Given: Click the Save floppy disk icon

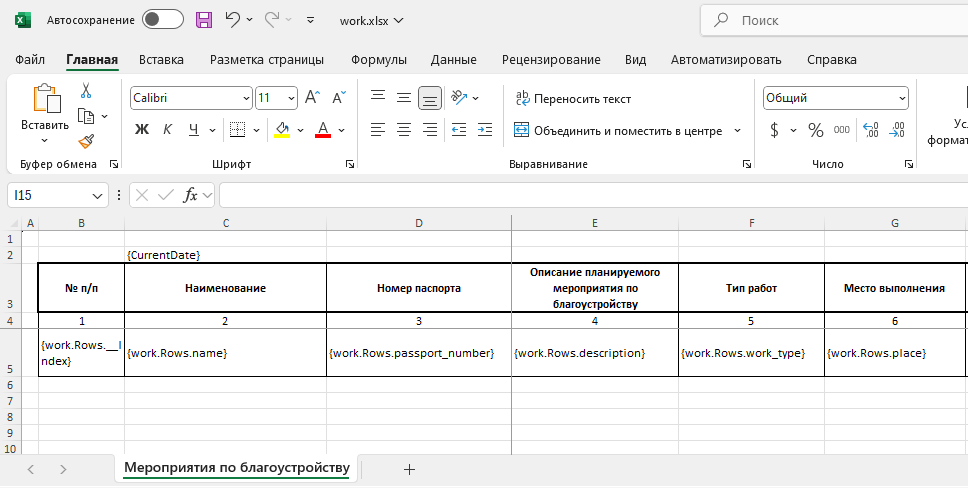Looking at the screenshot, I should 204,20.
